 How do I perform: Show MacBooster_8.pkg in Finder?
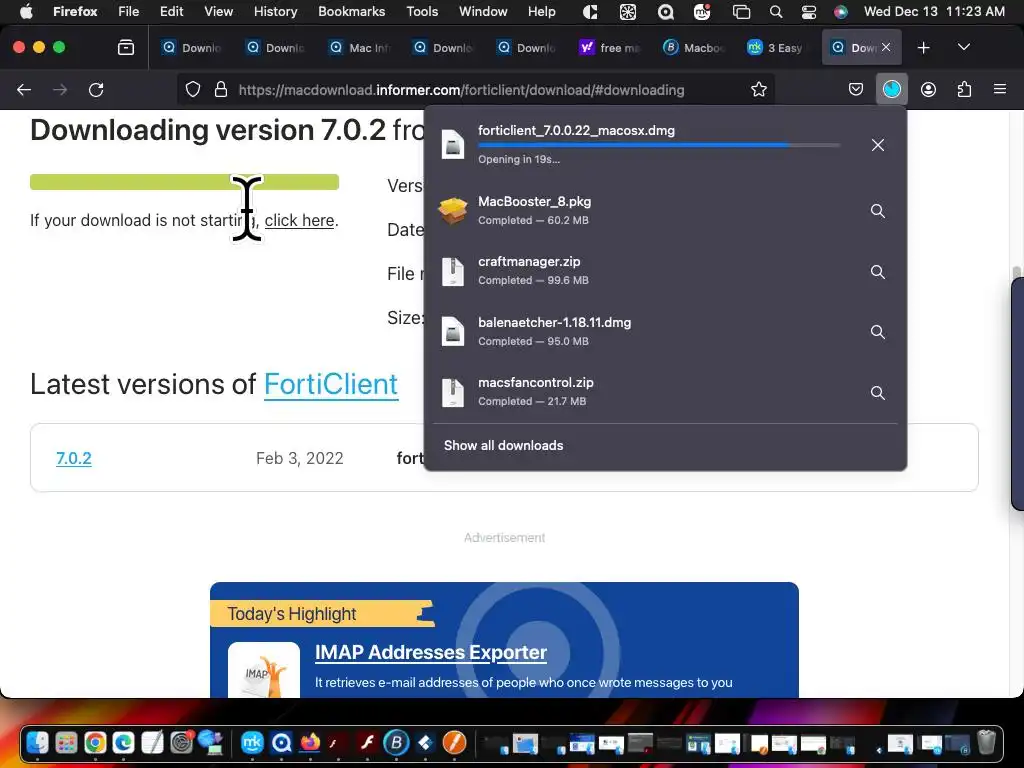(x=878, y=211)
